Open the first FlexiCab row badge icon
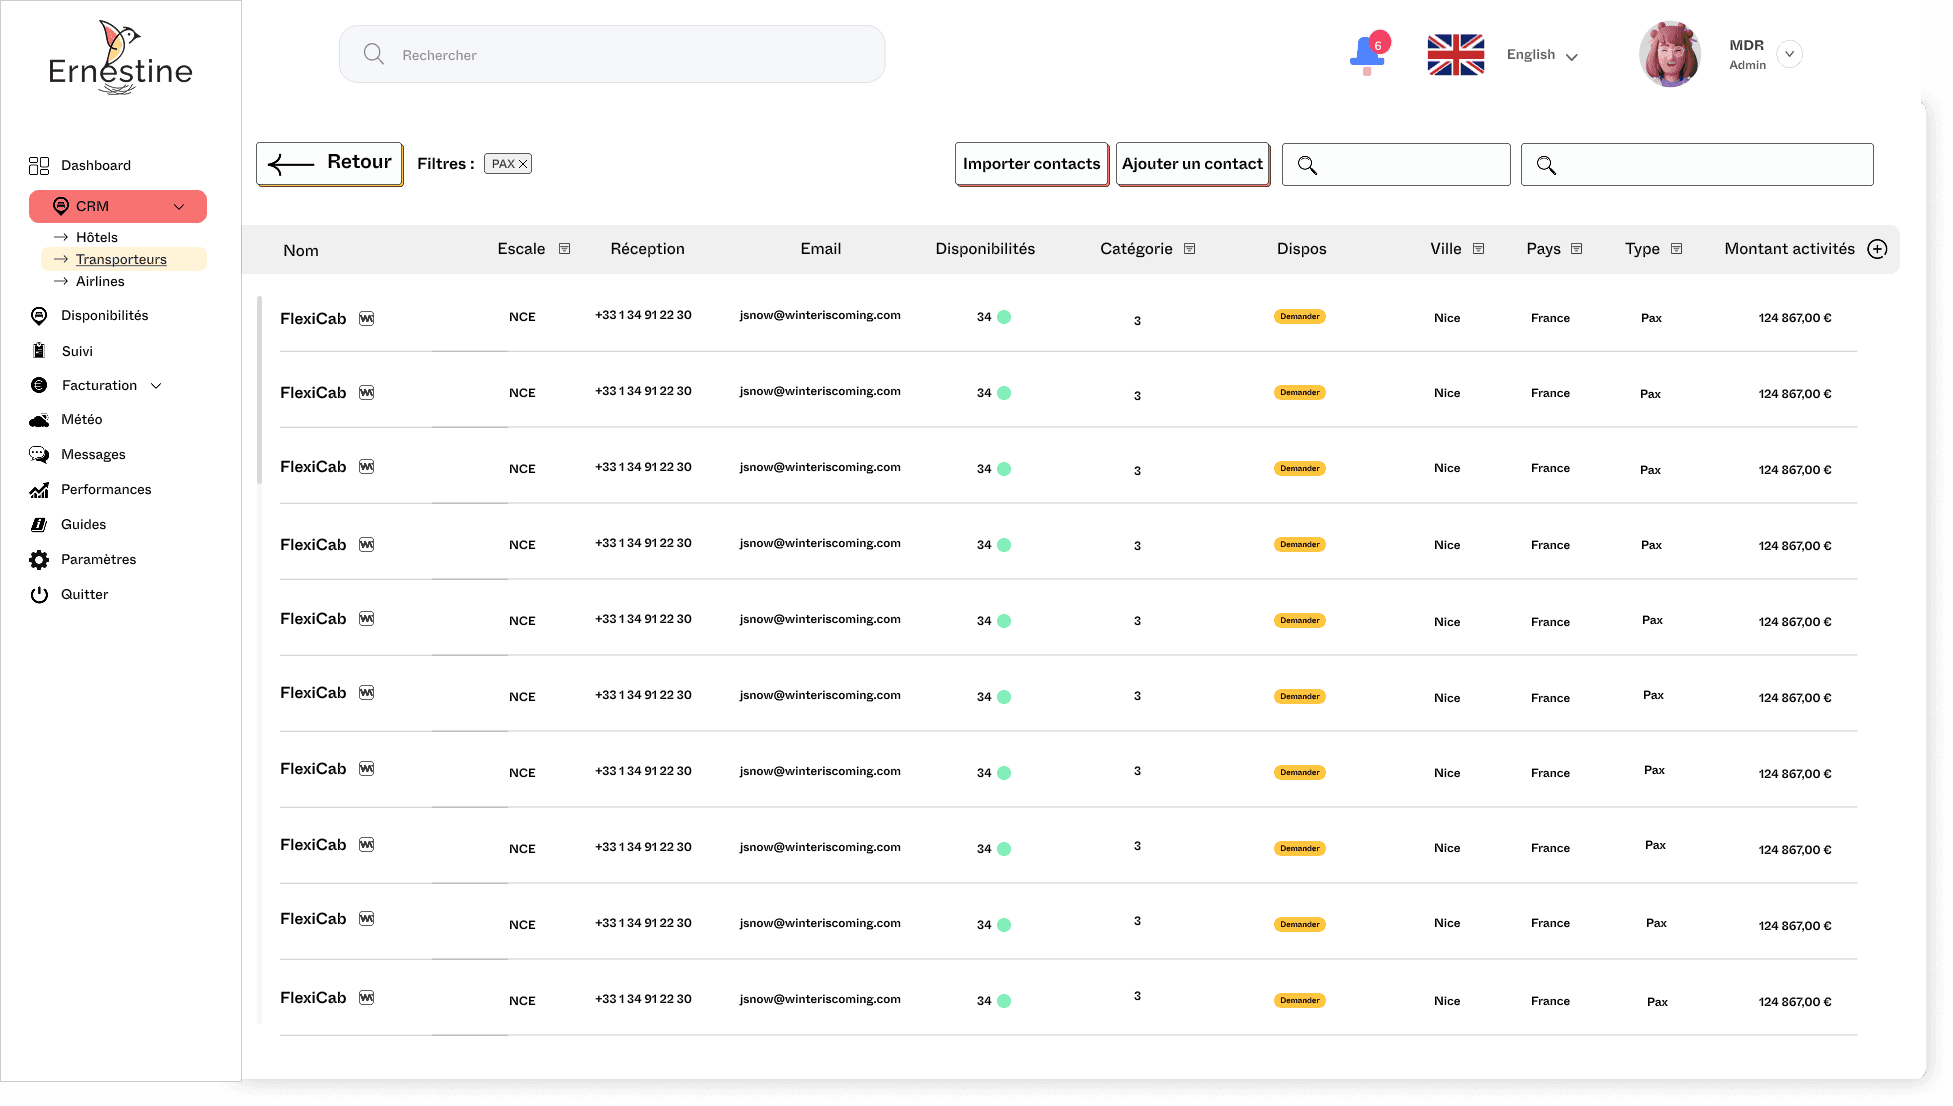Viewport: 1953px width, 1106px height. point(367,319)
